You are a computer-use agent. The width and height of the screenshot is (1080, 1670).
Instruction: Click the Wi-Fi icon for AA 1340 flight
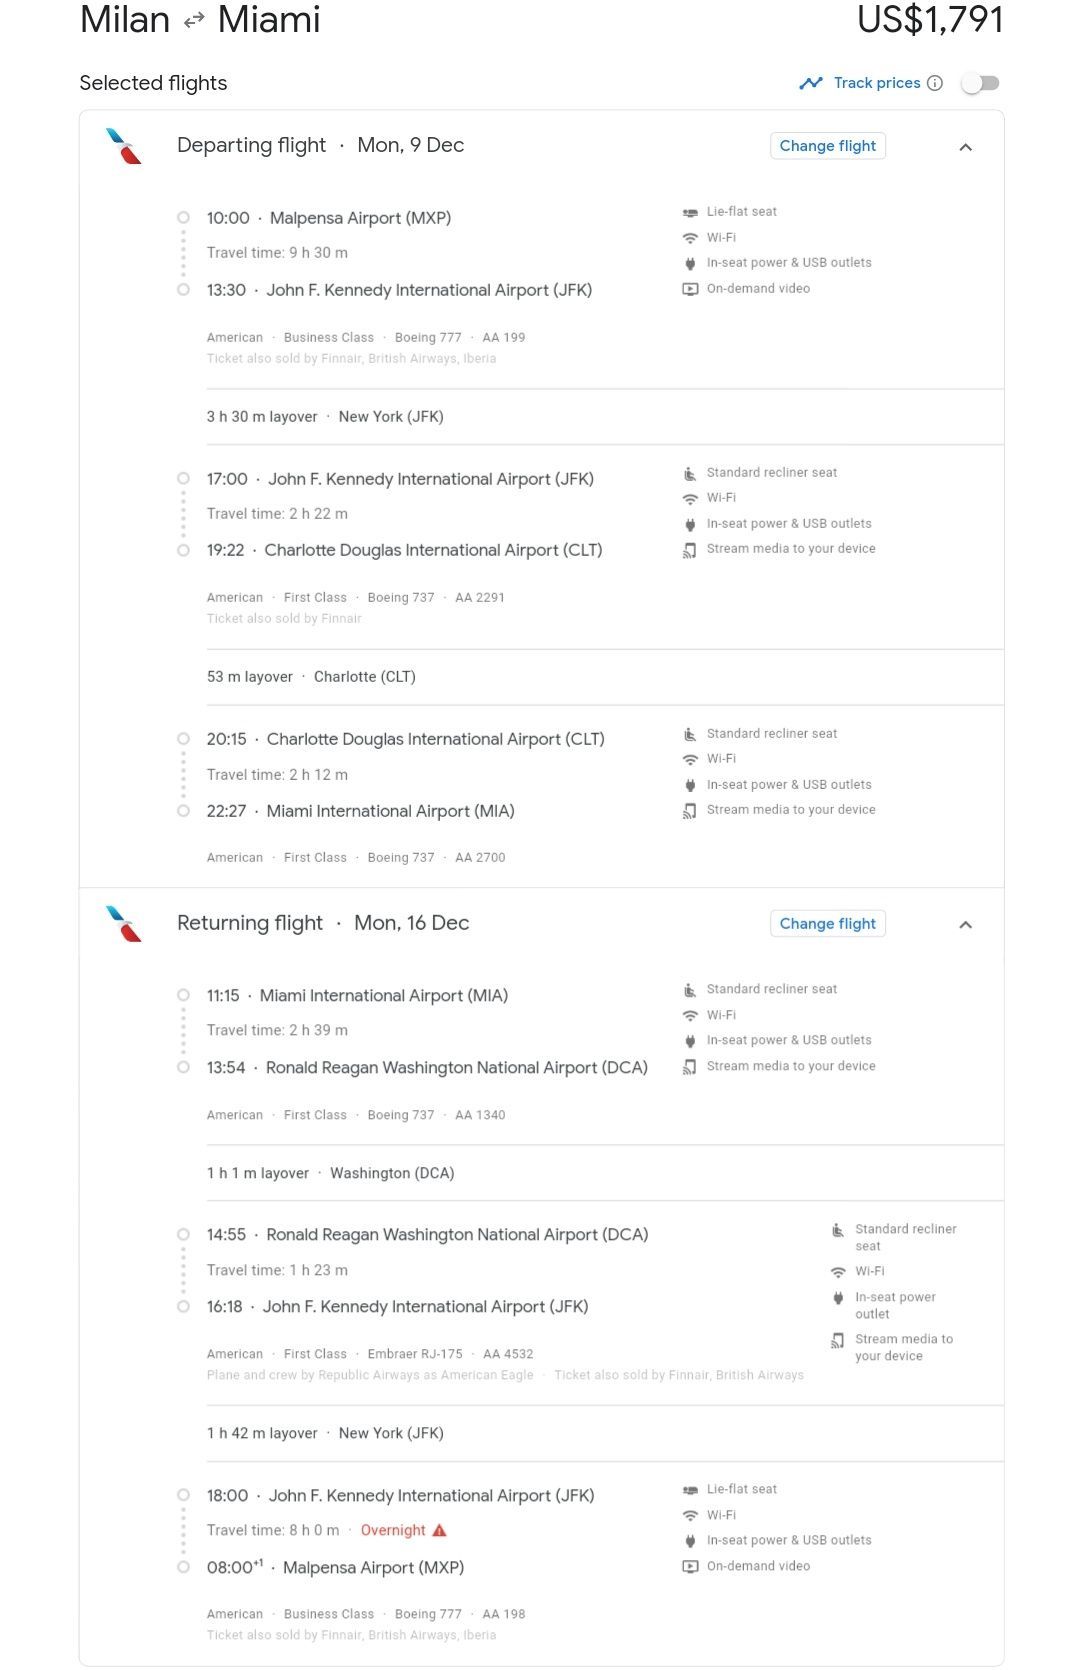tap(690, 1015)
